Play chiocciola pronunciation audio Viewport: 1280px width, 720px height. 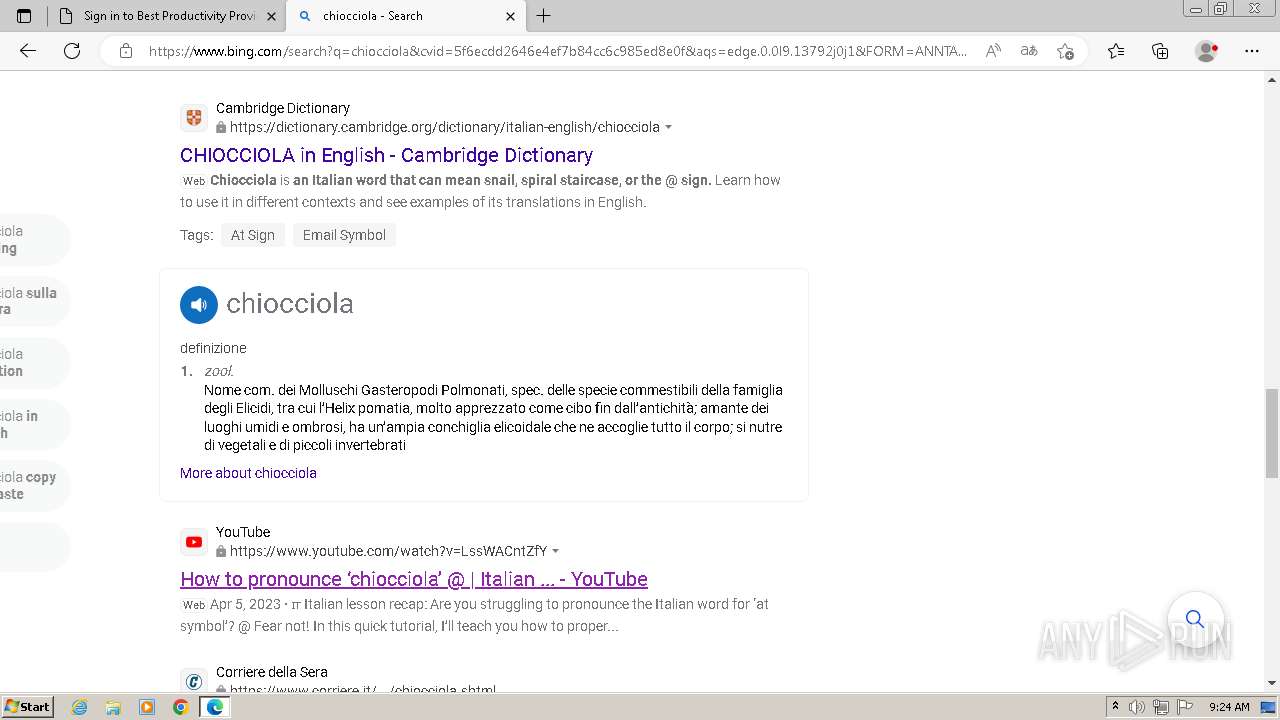(199, 305)
